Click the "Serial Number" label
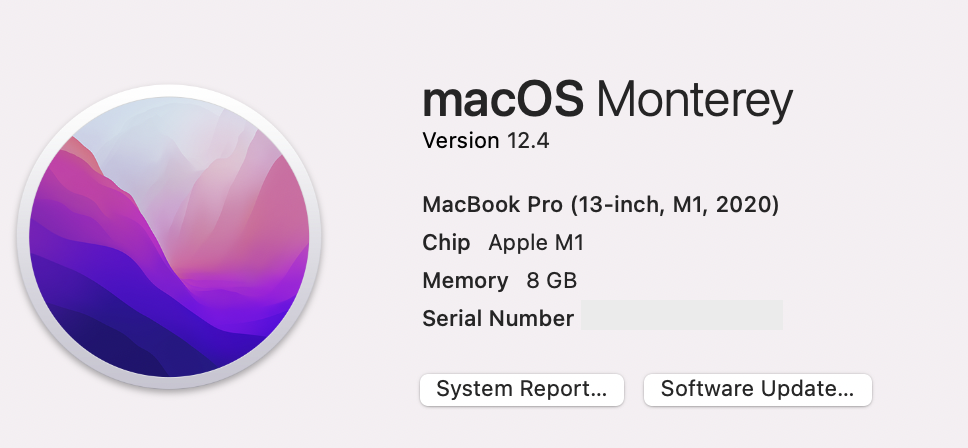968x448 pixels. pos(498,318)
